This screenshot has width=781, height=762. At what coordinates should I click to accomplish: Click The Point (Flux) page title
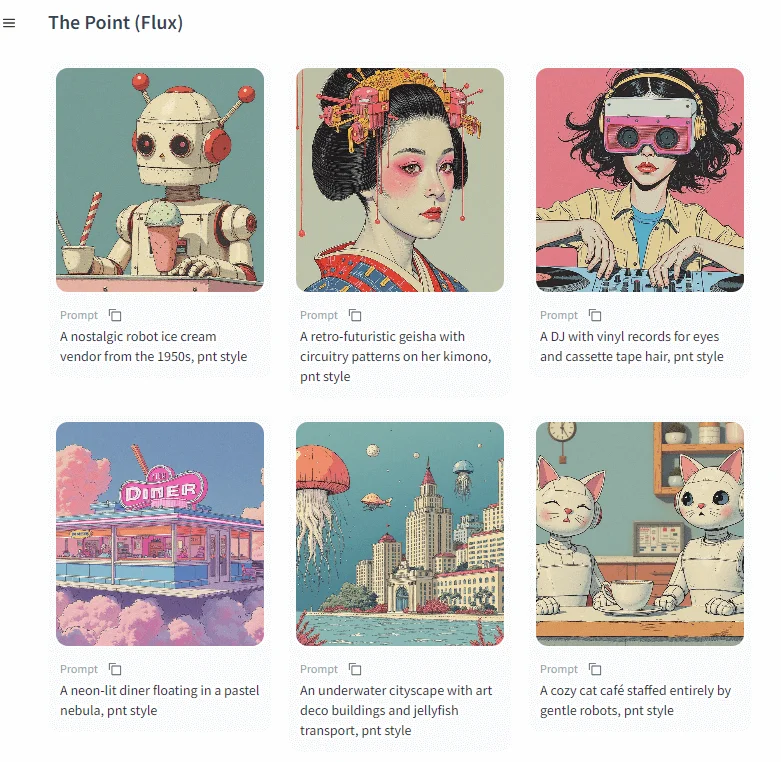tap(116, 23)
